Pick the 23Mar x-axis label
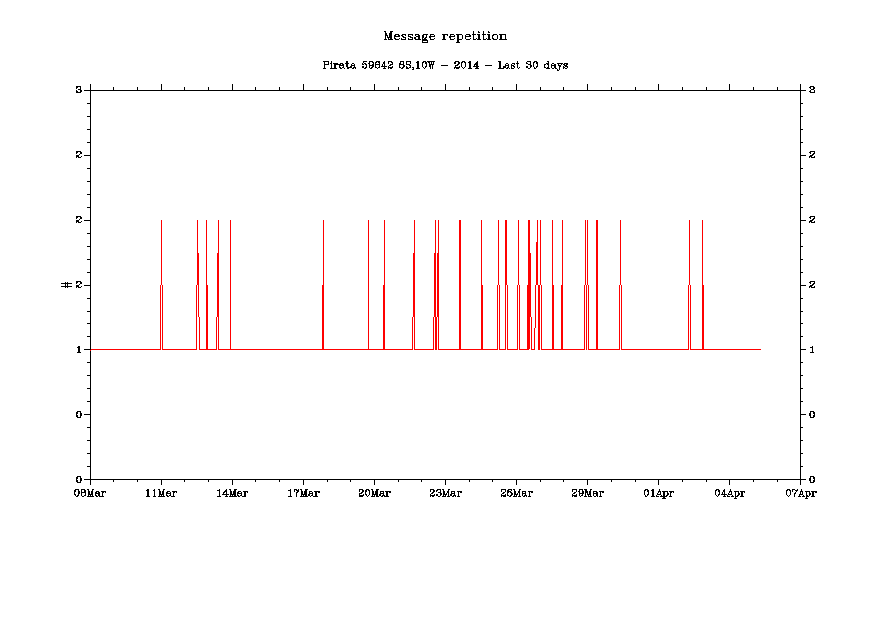Image resolution: width=891 pixels, height=630 pixels. point(445,492)
